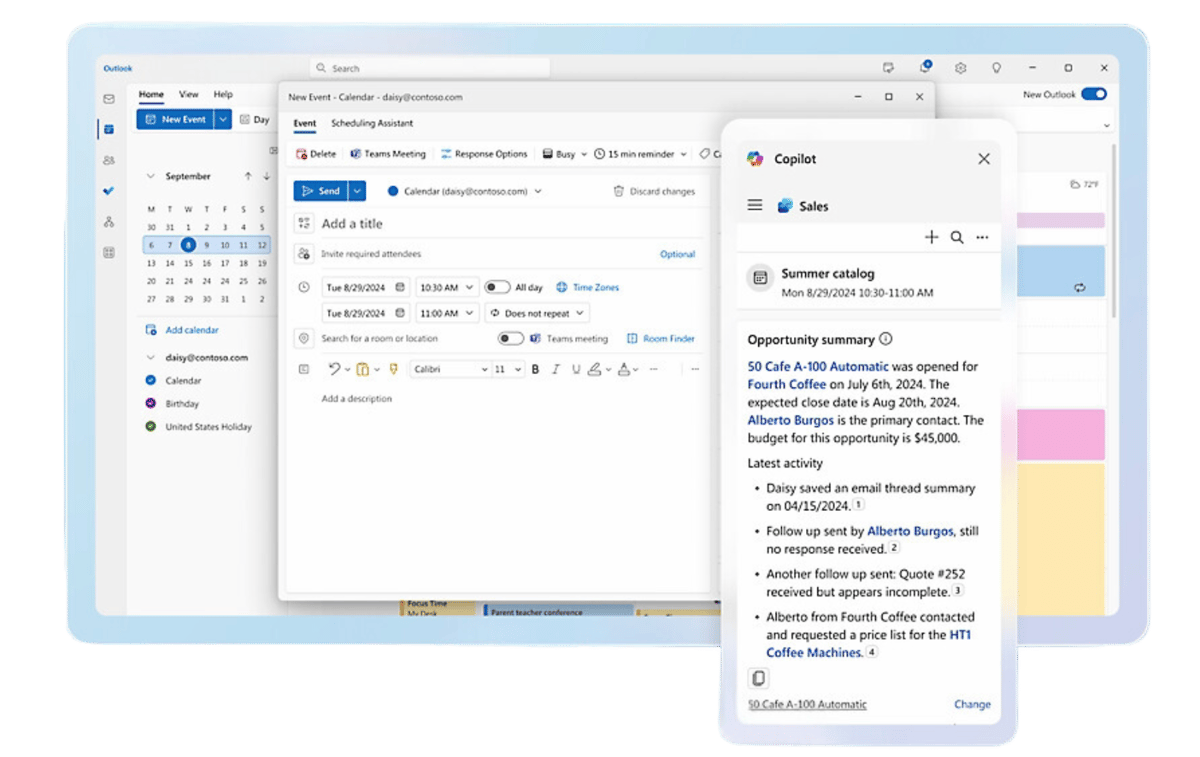
Task: Click the undo arrow in description toolbar
Action: [334, 369]
